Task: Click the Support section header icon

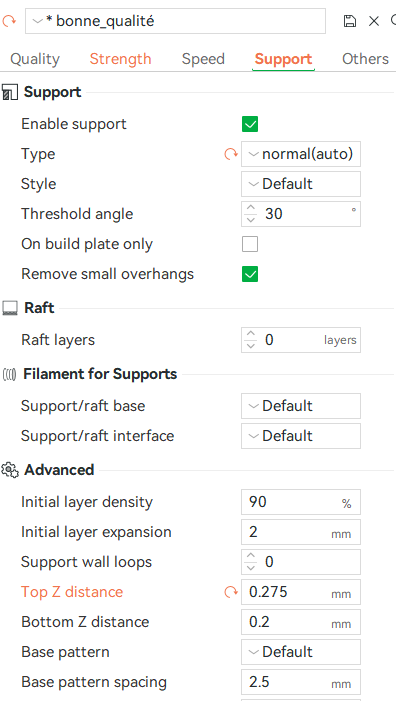Action: coord(10,93)
